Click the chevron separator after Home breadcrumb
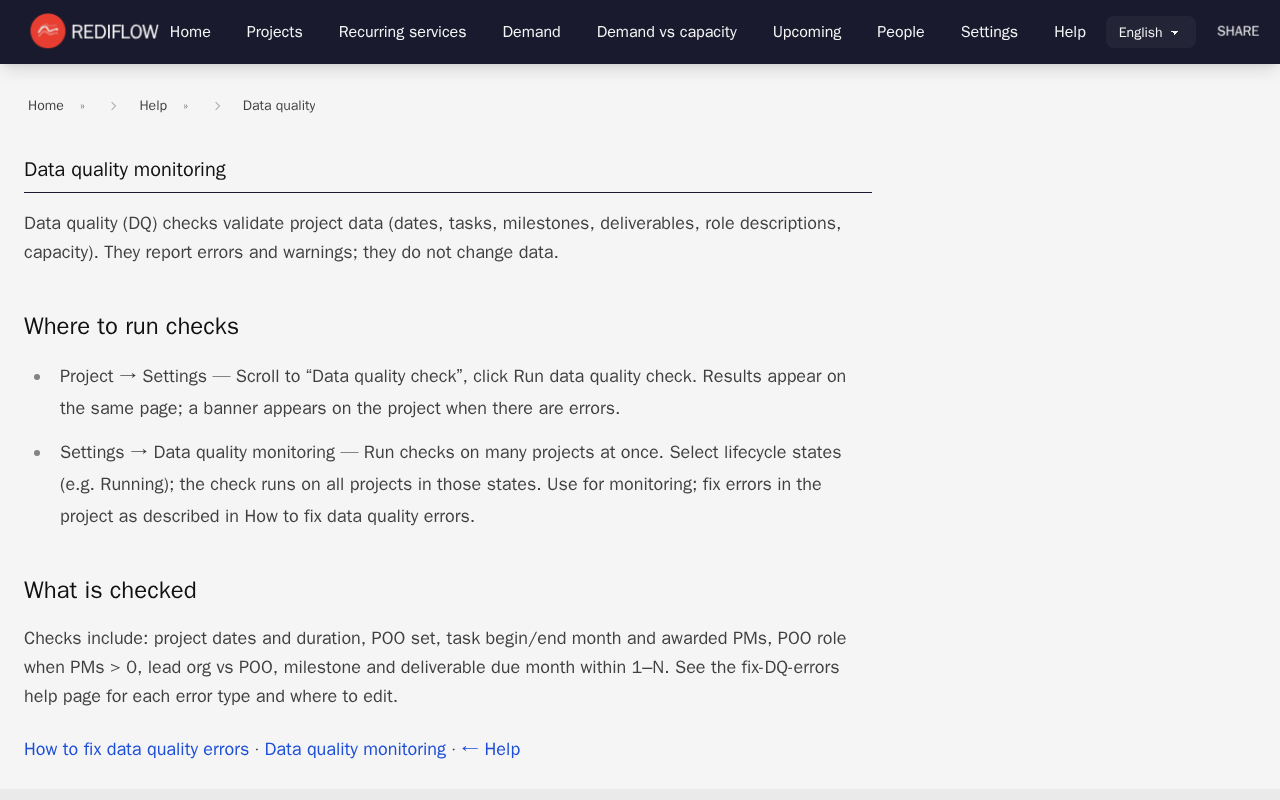The width and height of the screenshot is (1280, 800). (113, 106)
